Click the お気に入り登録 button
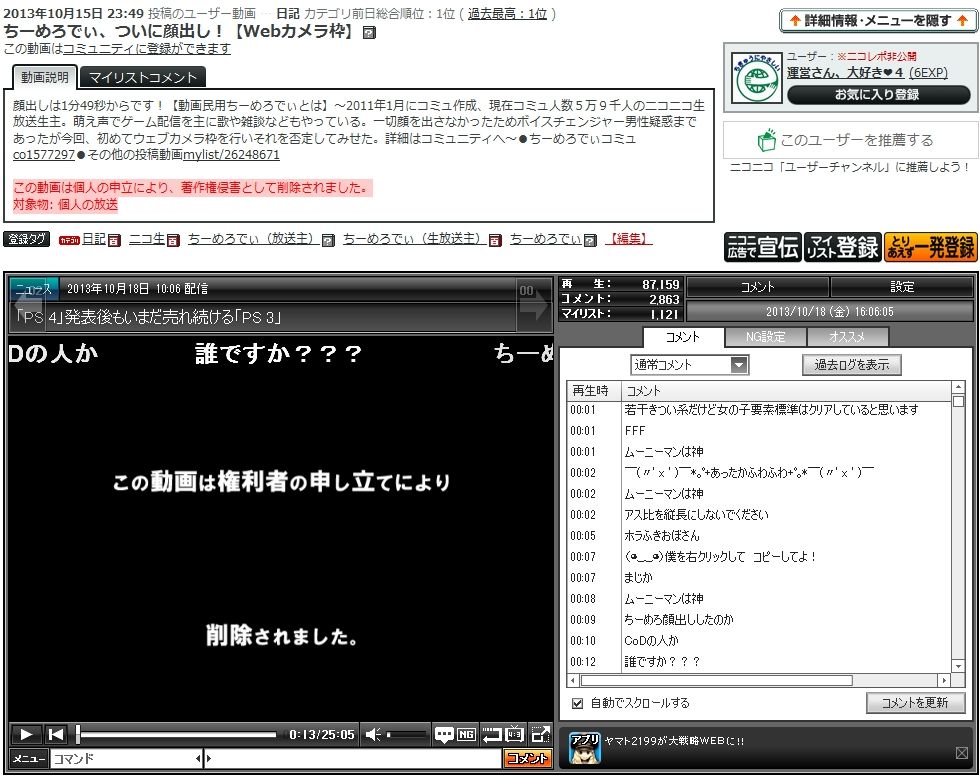This screenshot has width=980, height=781. (878, 95)
